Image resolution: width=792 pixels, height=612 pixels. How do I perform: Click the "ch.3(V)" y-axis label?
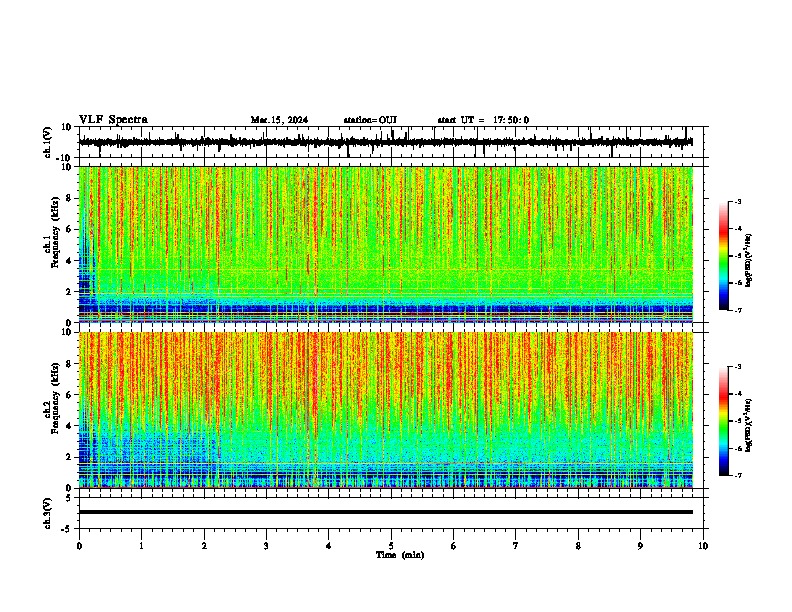pyautogui.click(x=48, y=514)
